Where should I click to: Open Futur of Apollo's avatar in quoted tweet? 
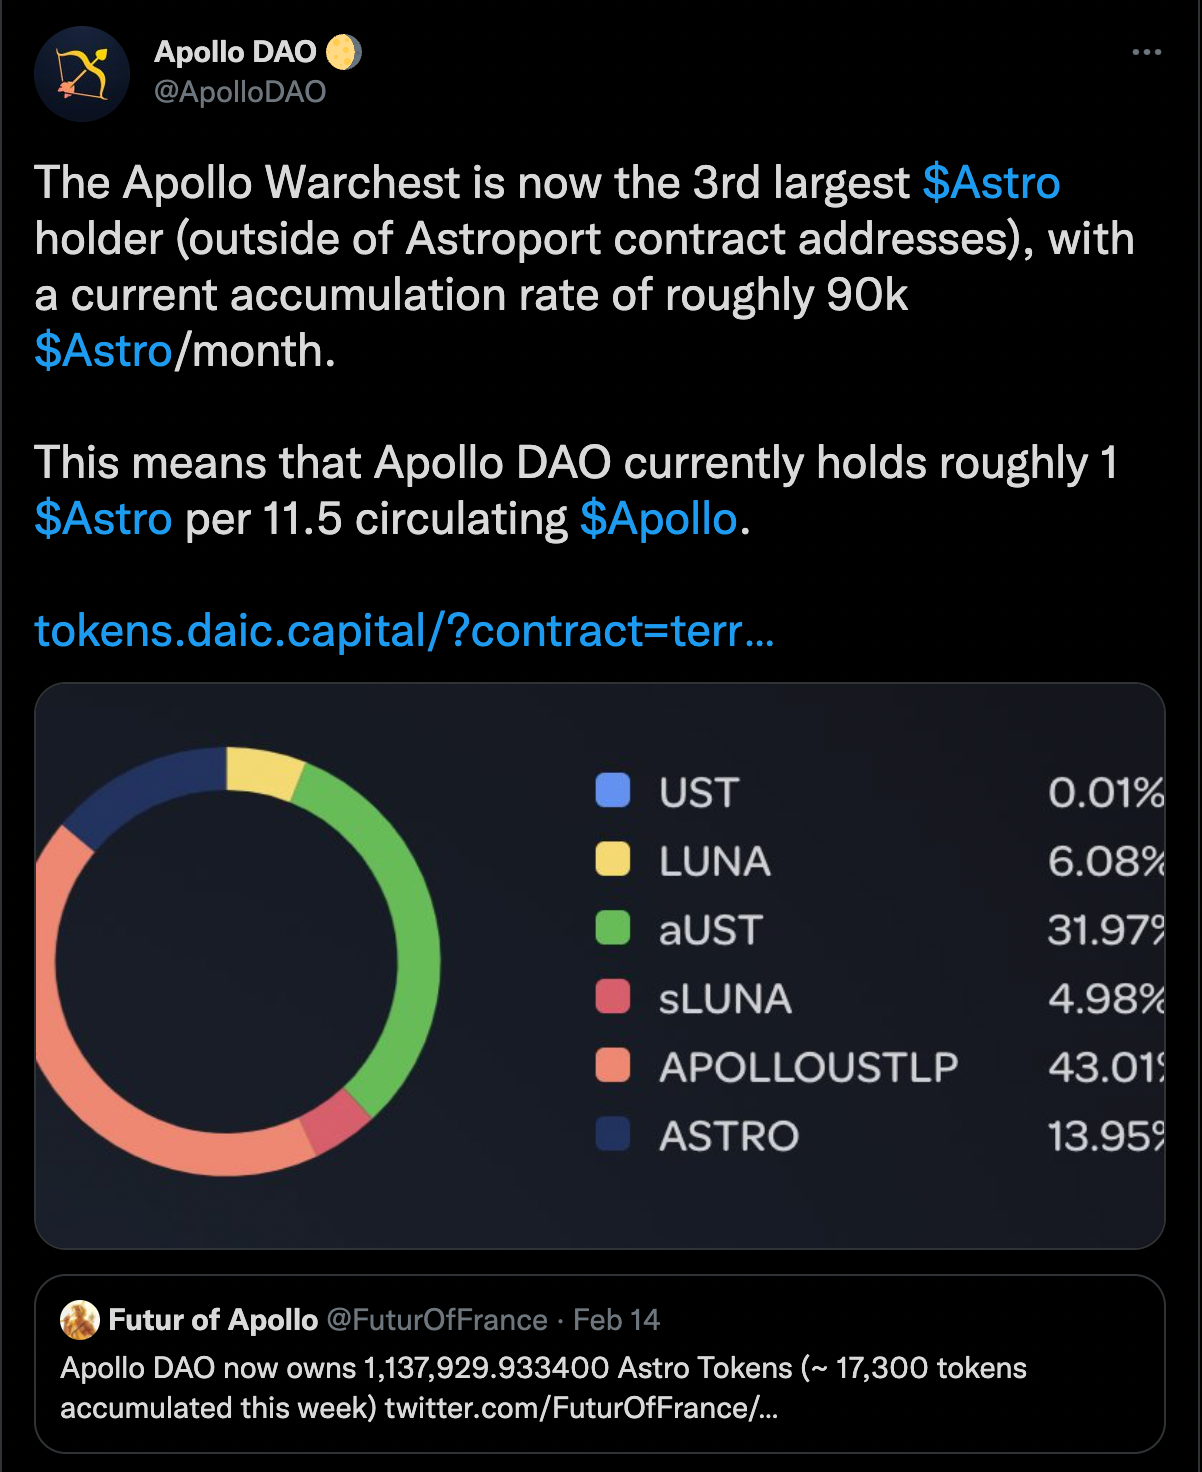click(80, 1320)
